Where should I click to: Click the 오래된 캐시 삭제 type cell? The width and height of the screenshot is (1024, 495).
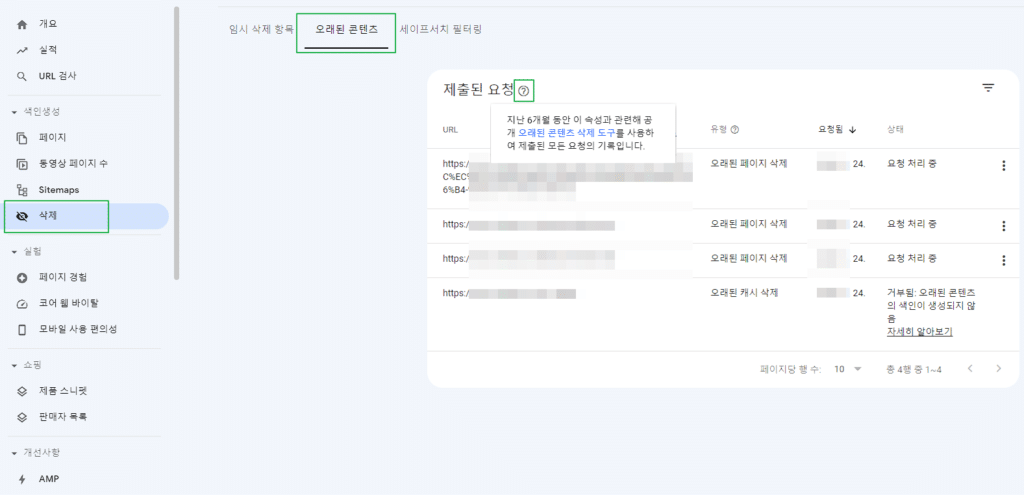point(744,294)
